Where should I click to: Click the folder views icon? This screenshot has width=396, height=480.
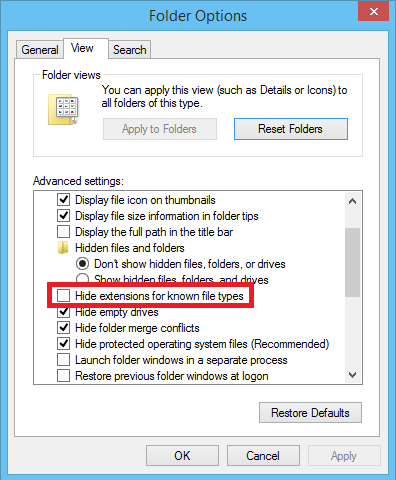[63, 110]
